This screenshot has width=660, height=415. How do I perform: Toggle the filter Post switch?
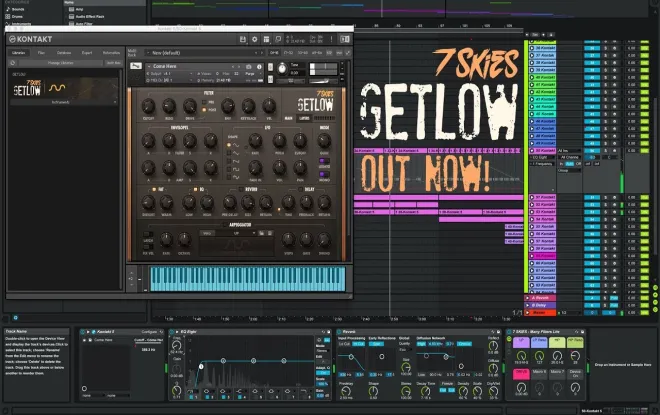[x=205, y=110]
